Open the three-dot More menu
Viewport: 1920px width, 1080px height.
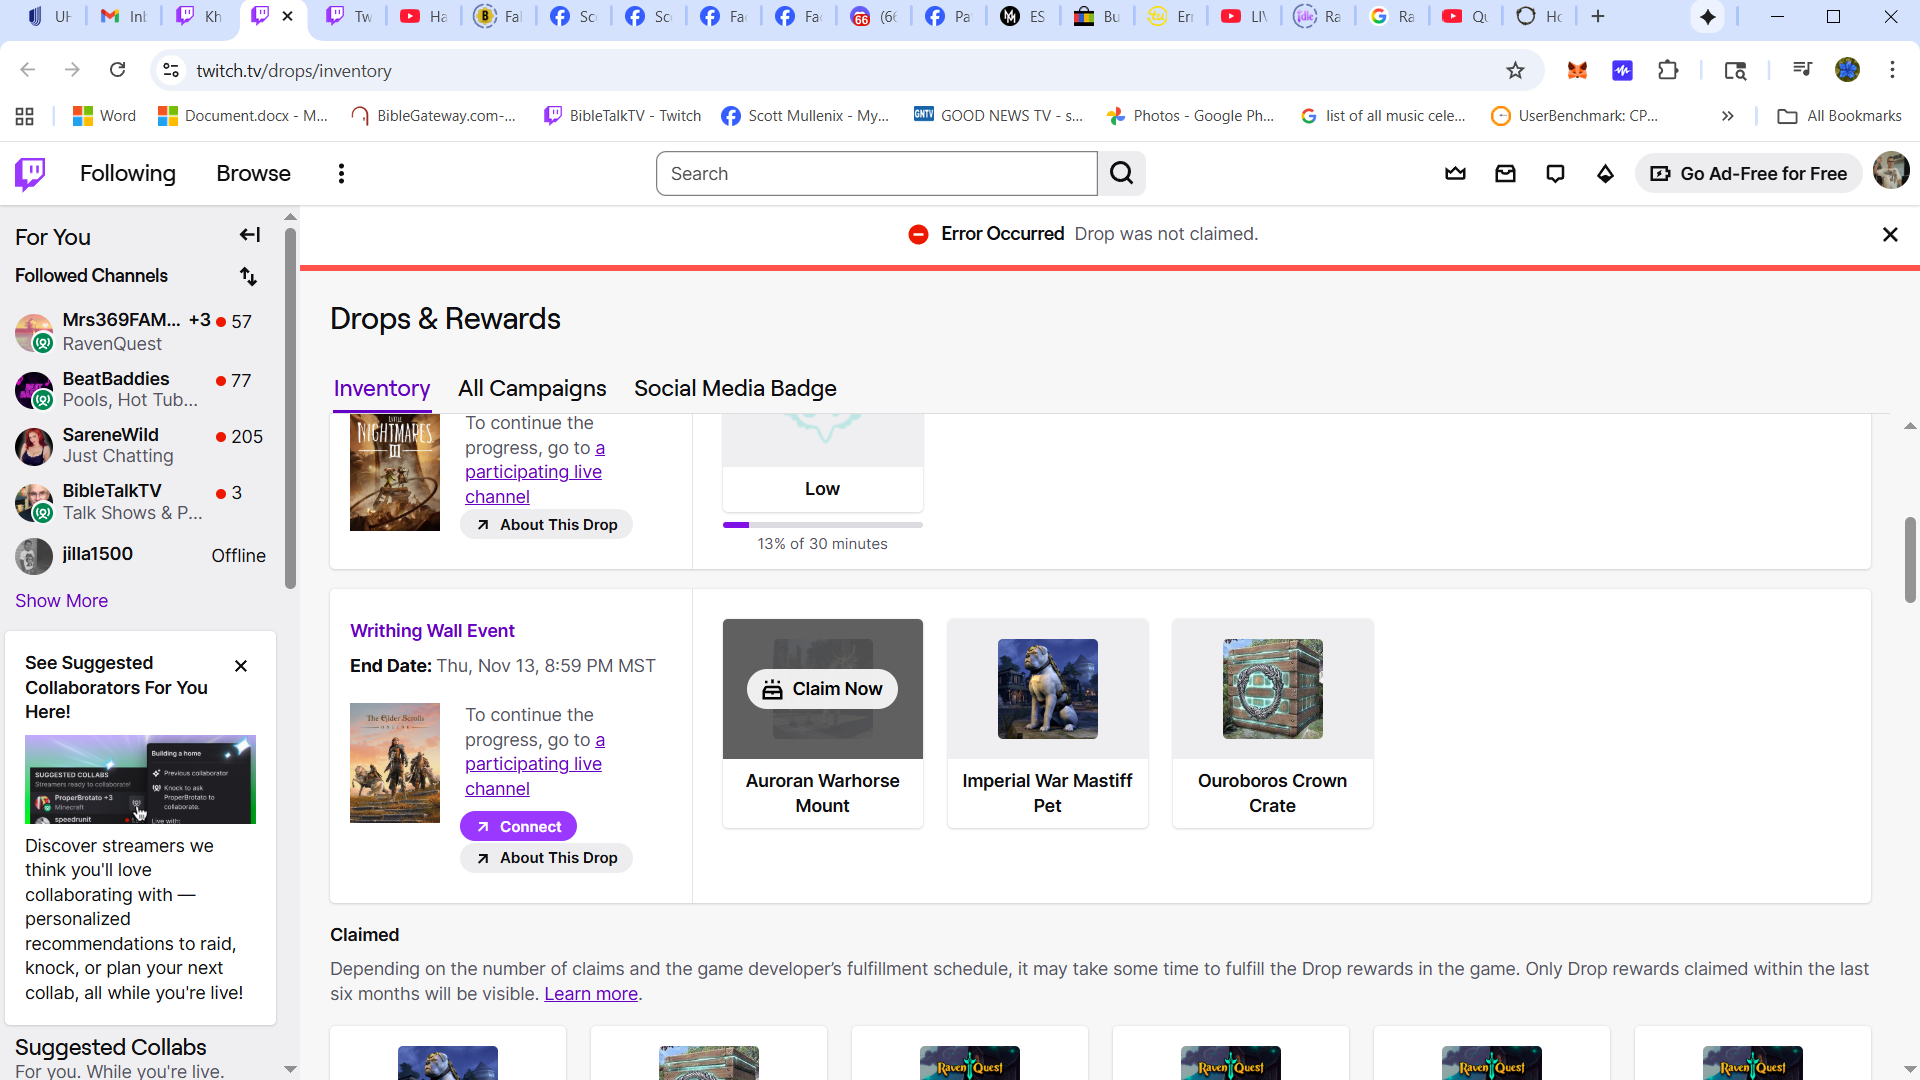[341, 174]
